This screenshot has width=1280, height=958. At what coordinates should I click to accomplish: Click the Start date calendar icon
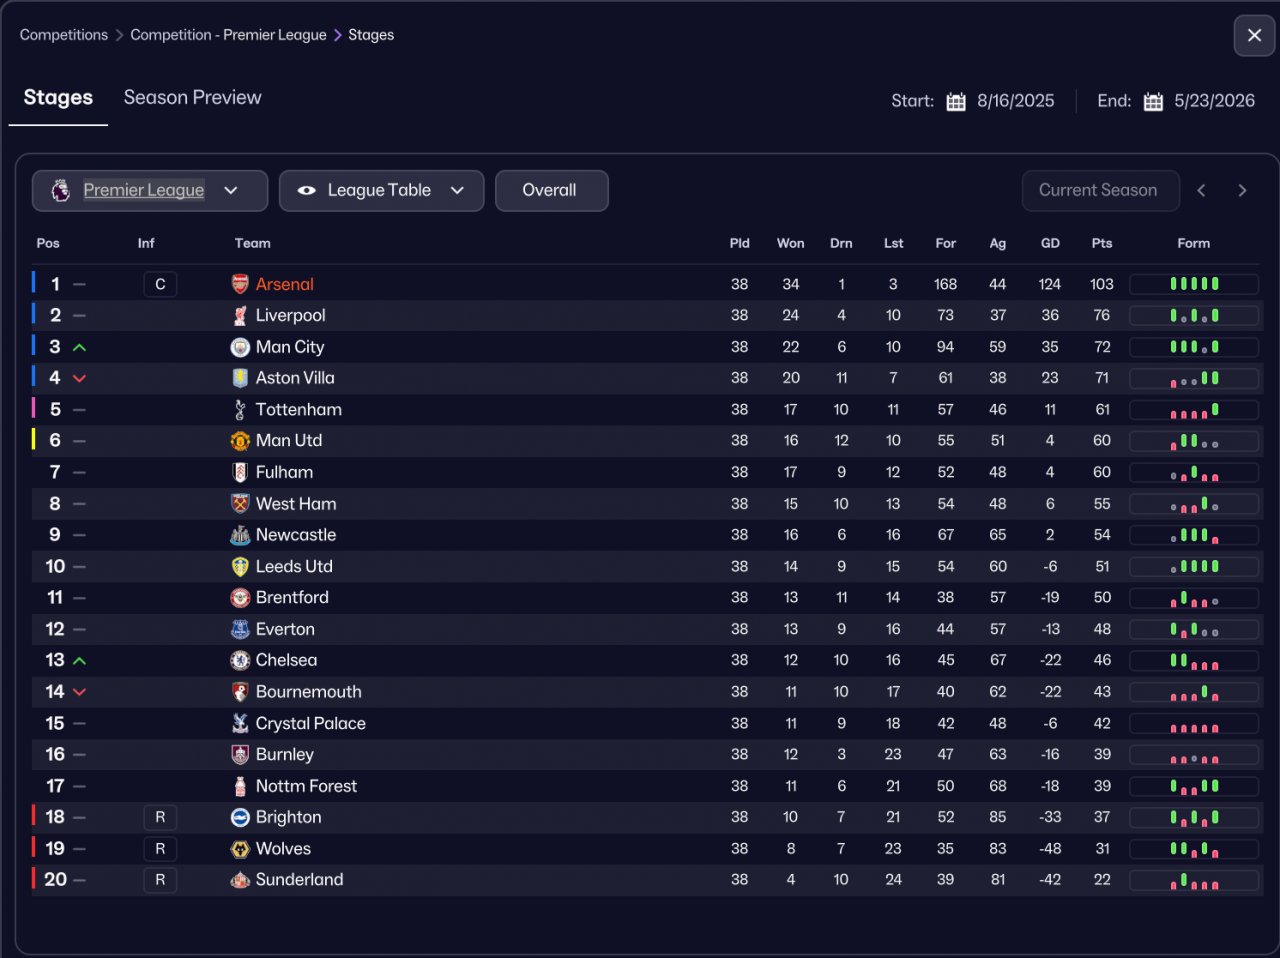pyautogui.click(x=956, y=101)
